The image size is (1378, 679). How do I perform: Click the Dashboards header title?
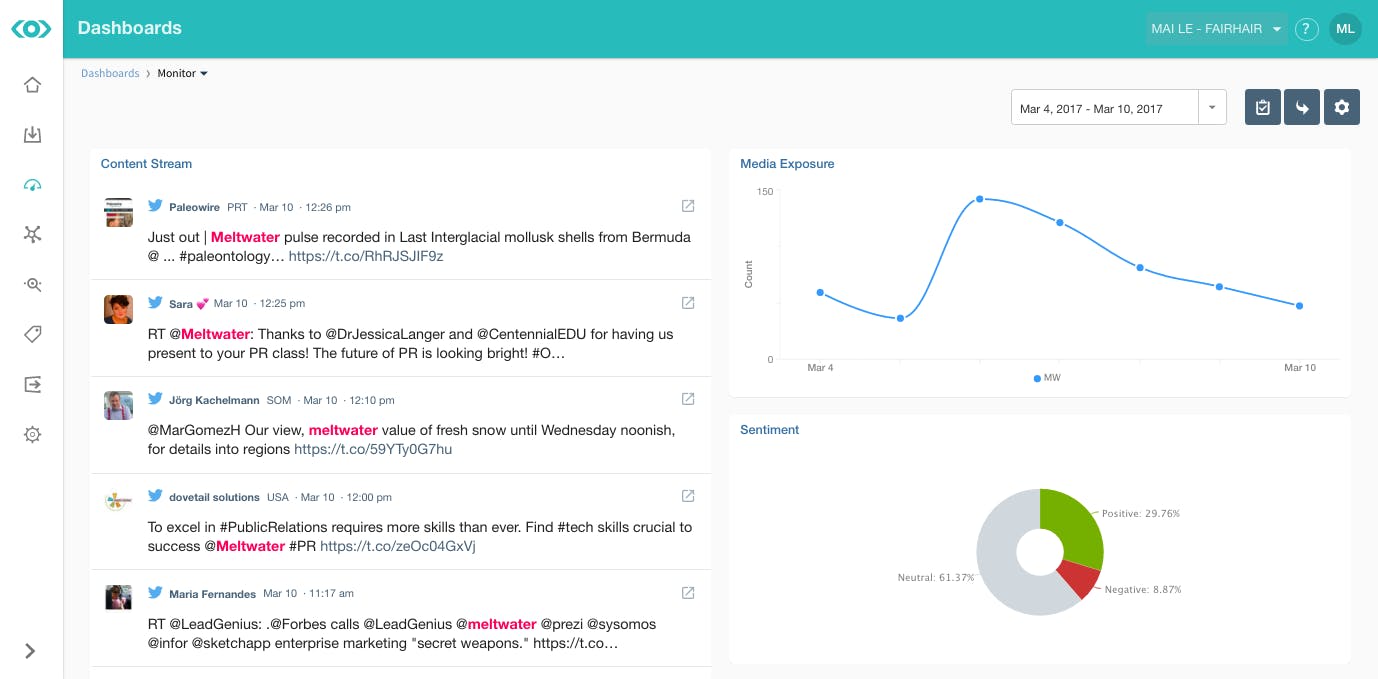point(130,28)
